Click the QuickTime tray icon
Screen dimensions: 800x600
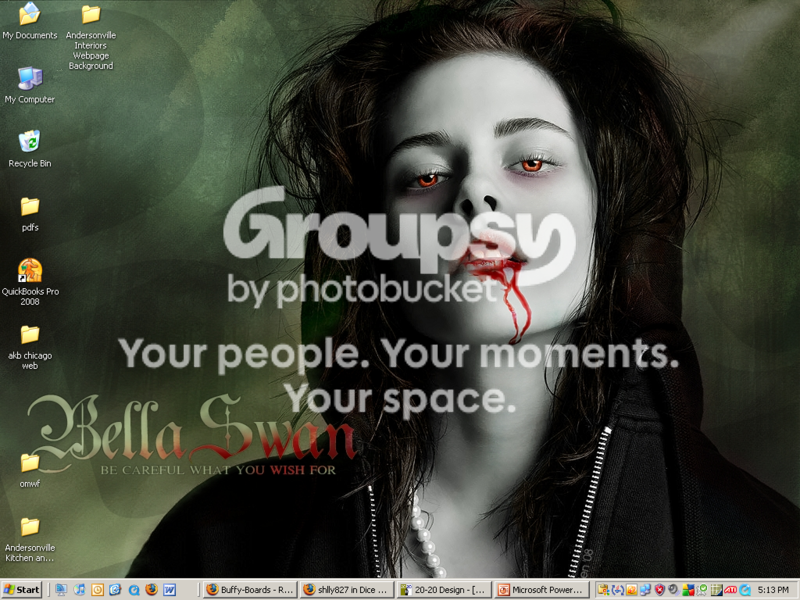click(745, 590)
